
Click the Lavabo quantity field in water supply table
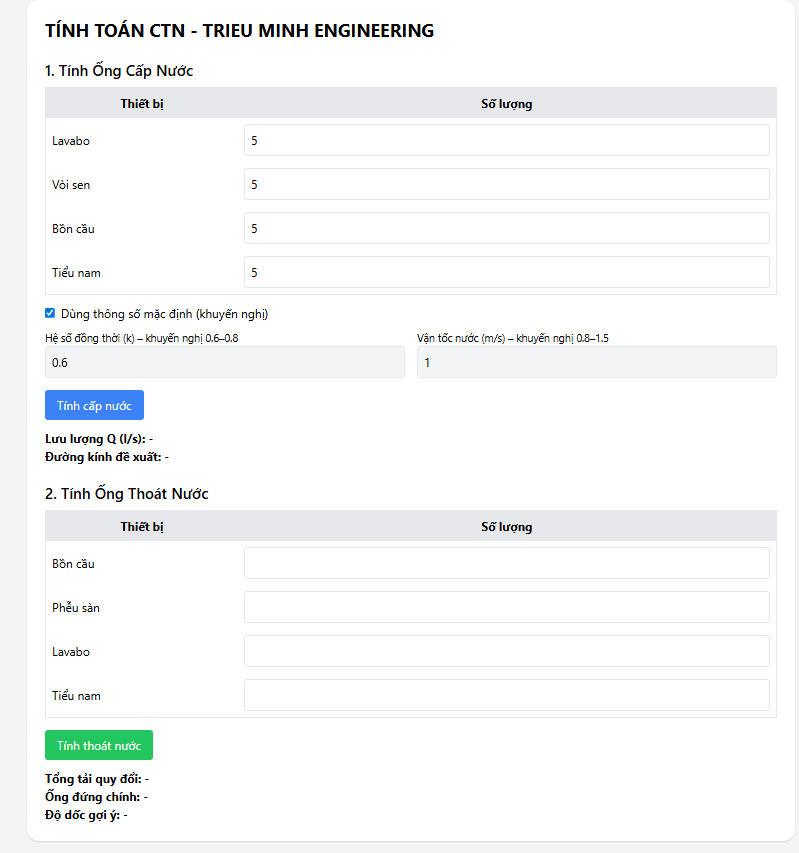[506, 141]
